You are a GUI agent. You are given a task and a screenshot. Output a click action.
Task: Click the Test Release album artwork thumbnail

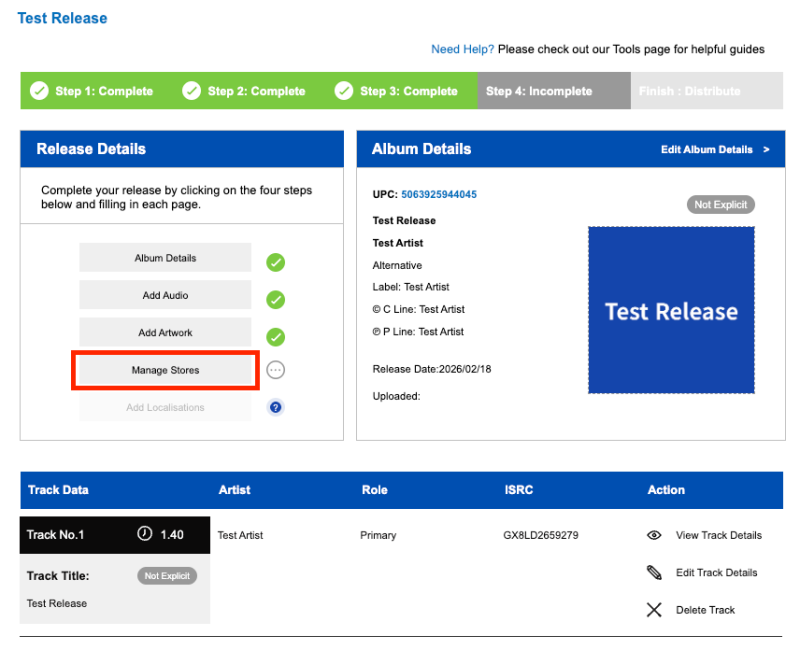(671, 310)
